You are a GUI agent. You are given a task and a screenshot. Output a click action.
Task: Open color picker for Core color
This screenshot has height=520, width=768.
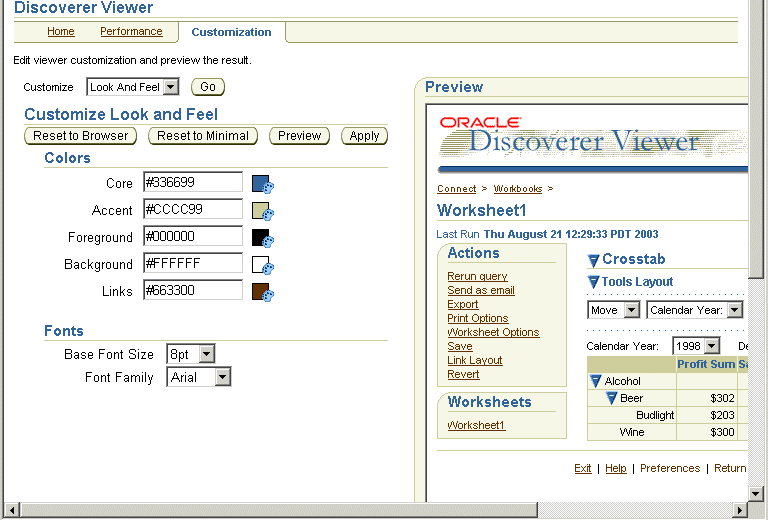[263, 184]
